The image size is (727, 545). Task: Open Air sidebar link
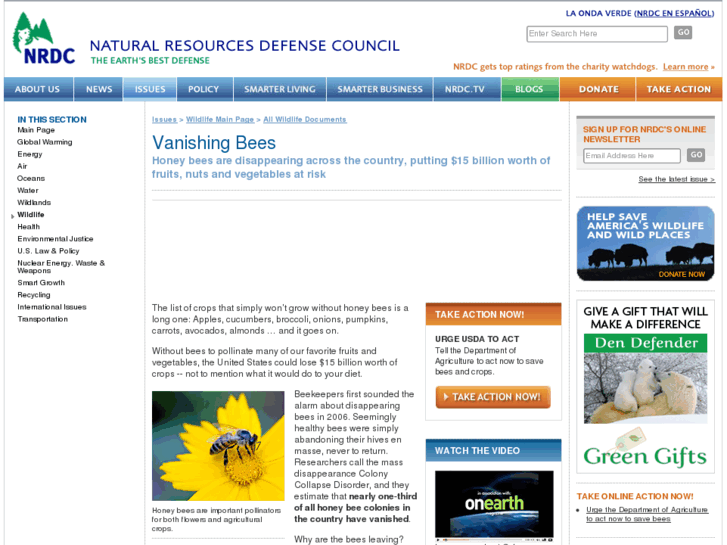(x=22, y=166)
